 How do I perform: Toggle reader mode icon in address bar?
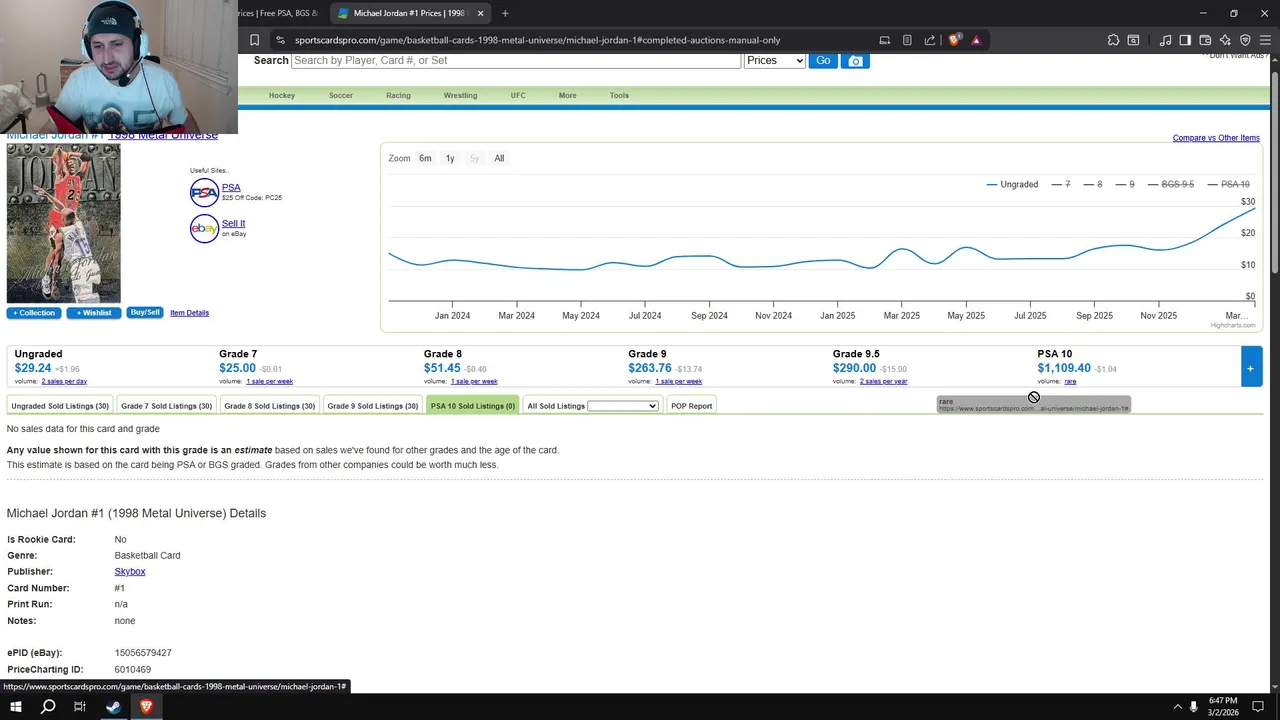907,40
